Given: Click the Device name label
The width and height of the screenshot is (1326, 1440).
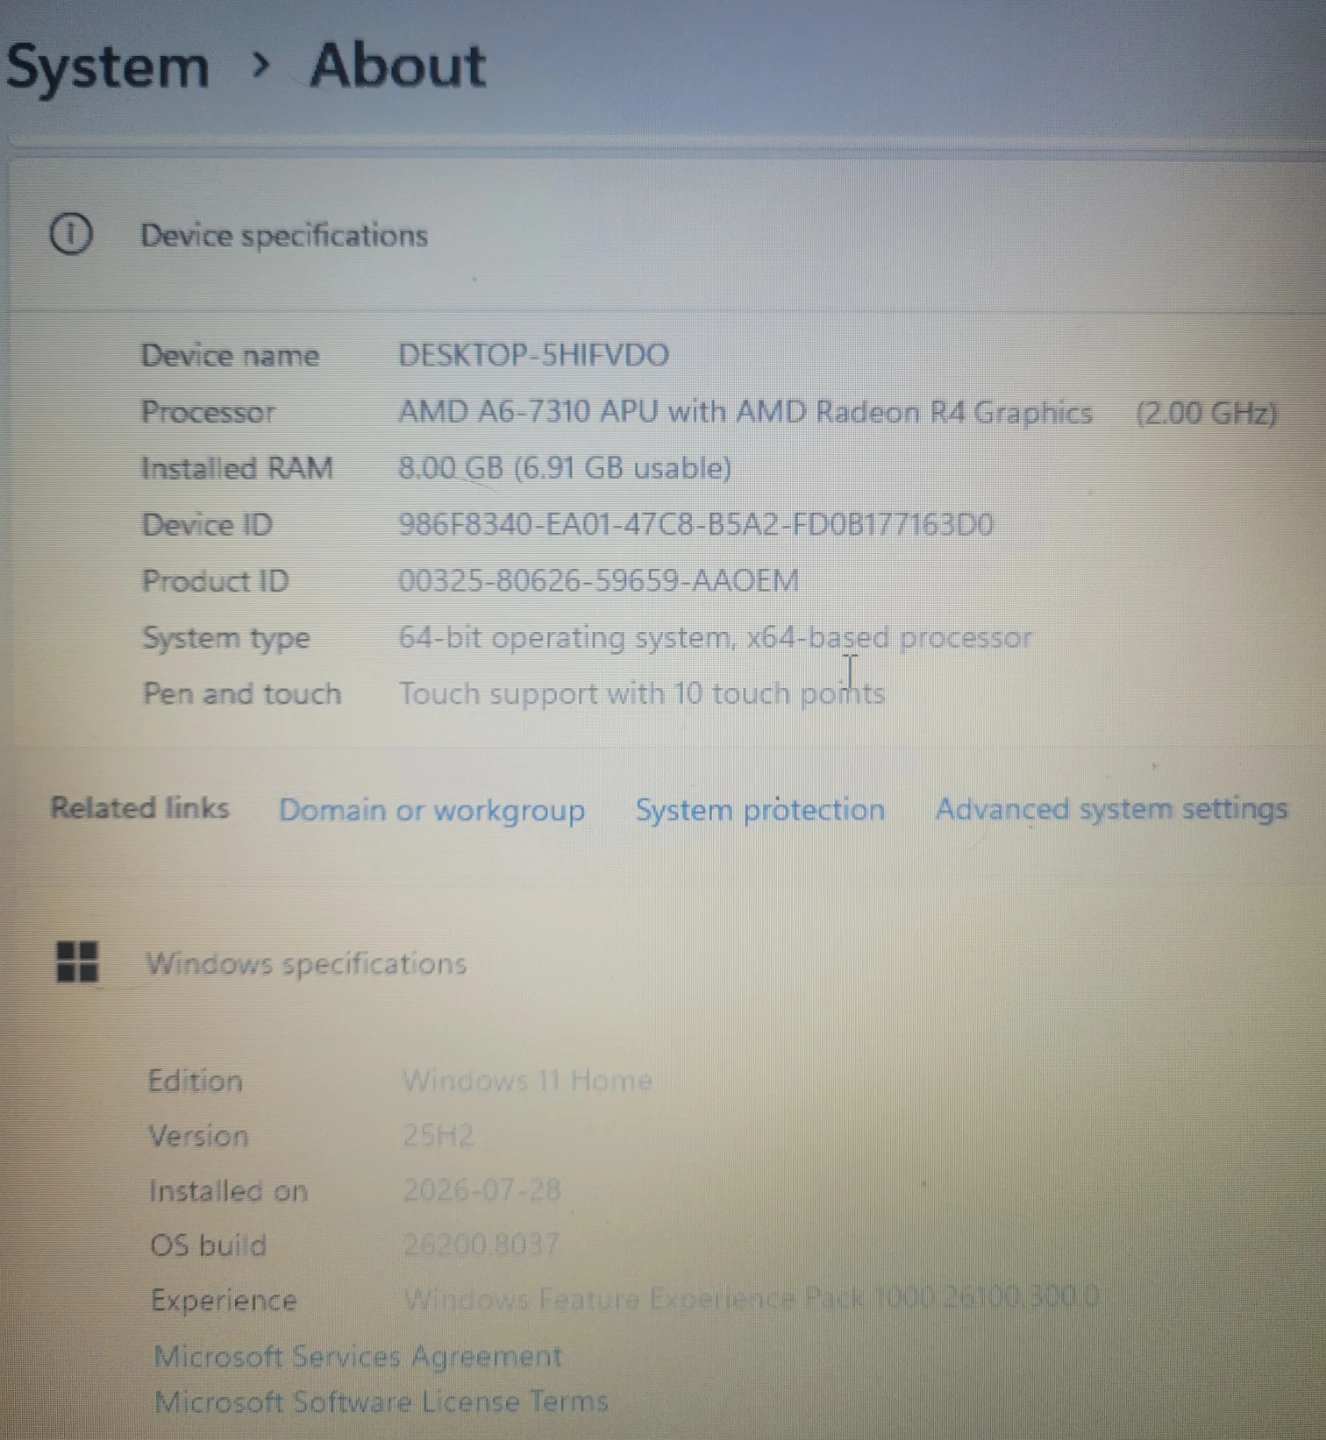Looking at the screenshot, I should pos(230,355).
